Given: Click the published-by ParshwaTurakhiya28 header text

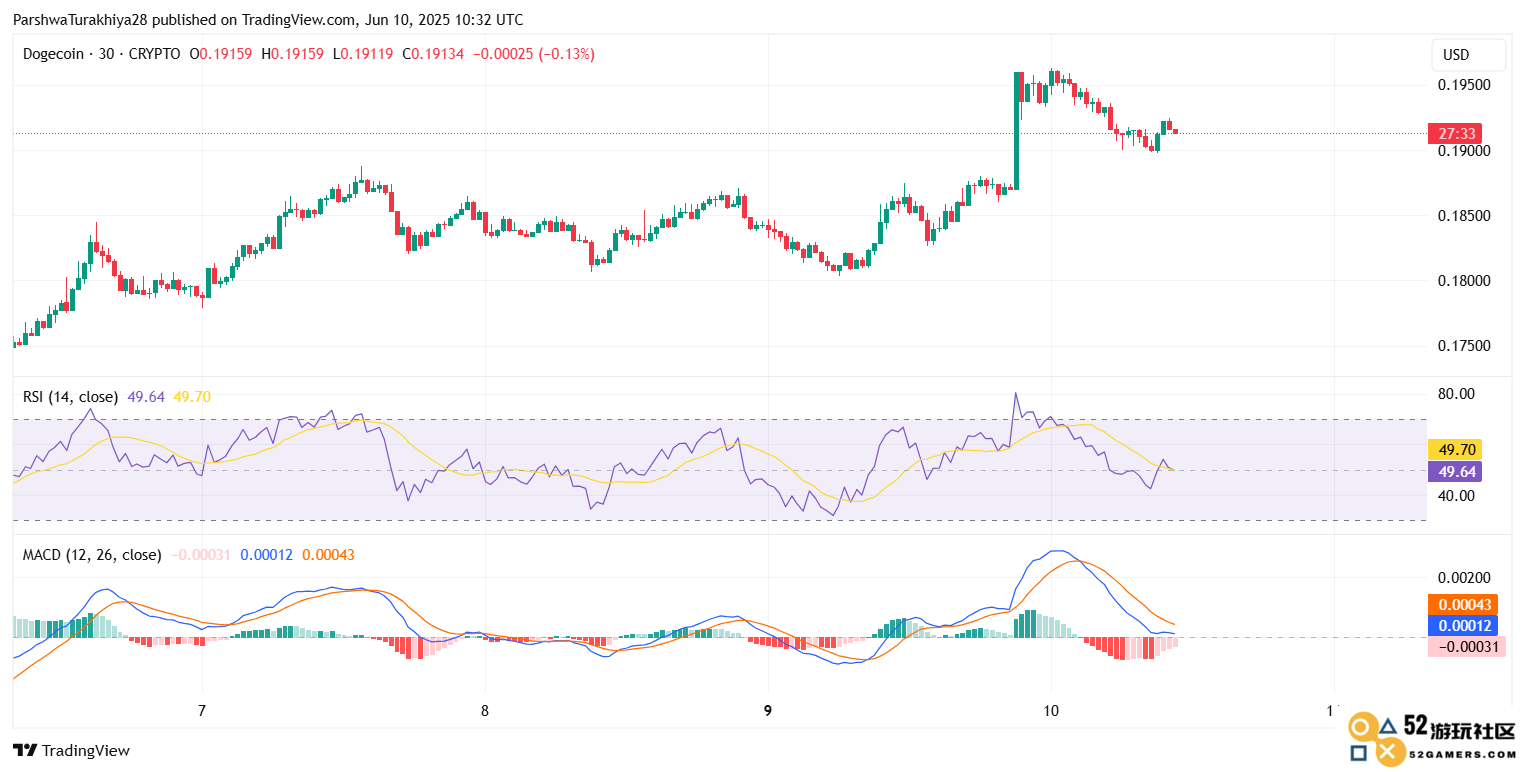Looking at the screenshot, I should pyautogui.click(x=267, y=19).
